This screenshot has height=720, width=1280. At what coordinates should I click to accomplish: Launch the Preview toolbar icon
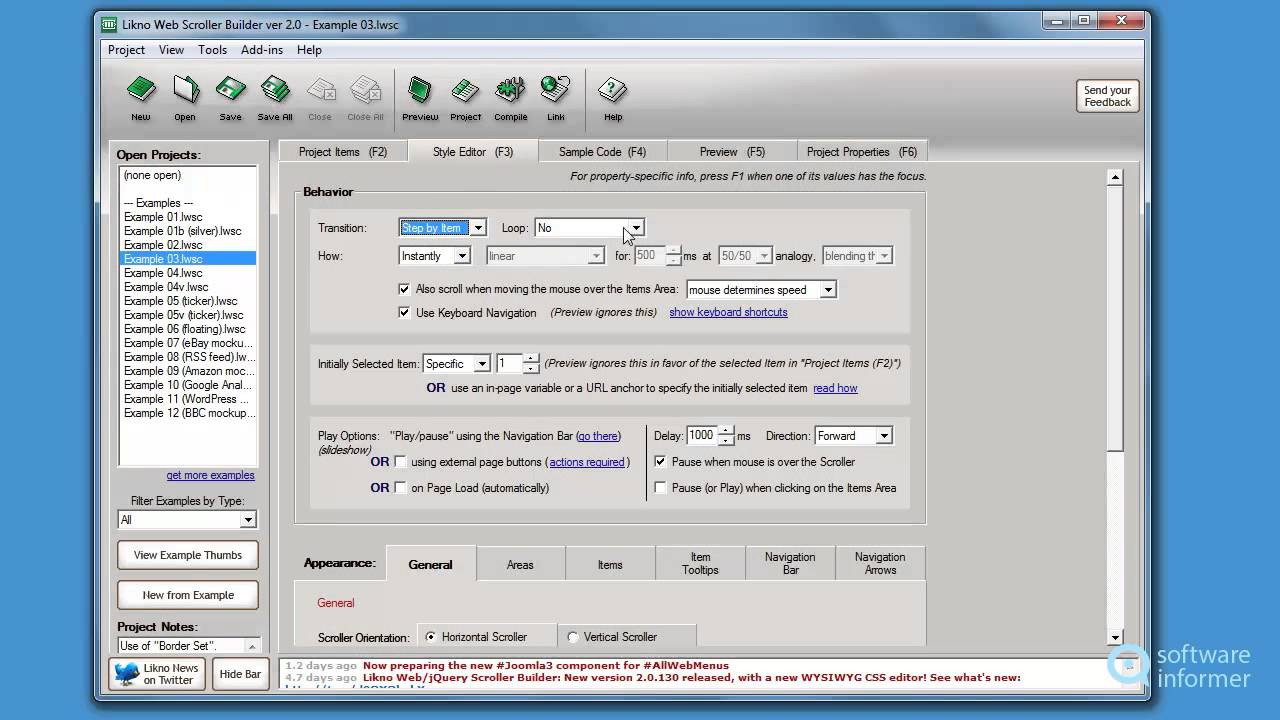(420, 98)
